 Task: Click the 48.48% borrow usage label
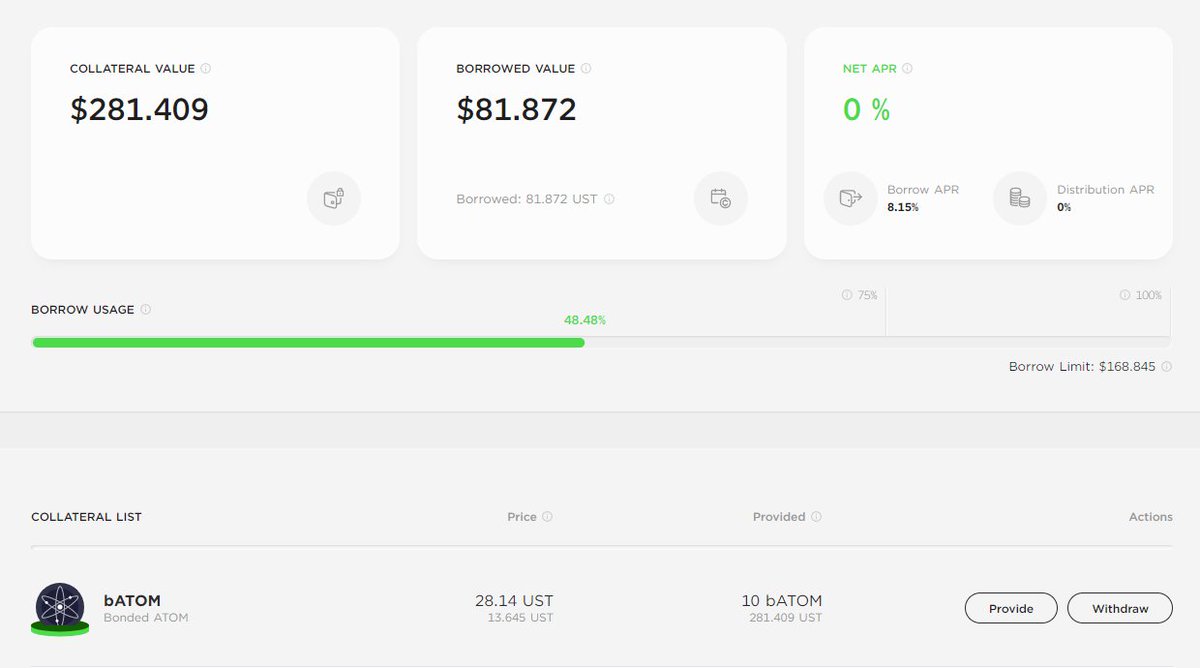(585, 320)
